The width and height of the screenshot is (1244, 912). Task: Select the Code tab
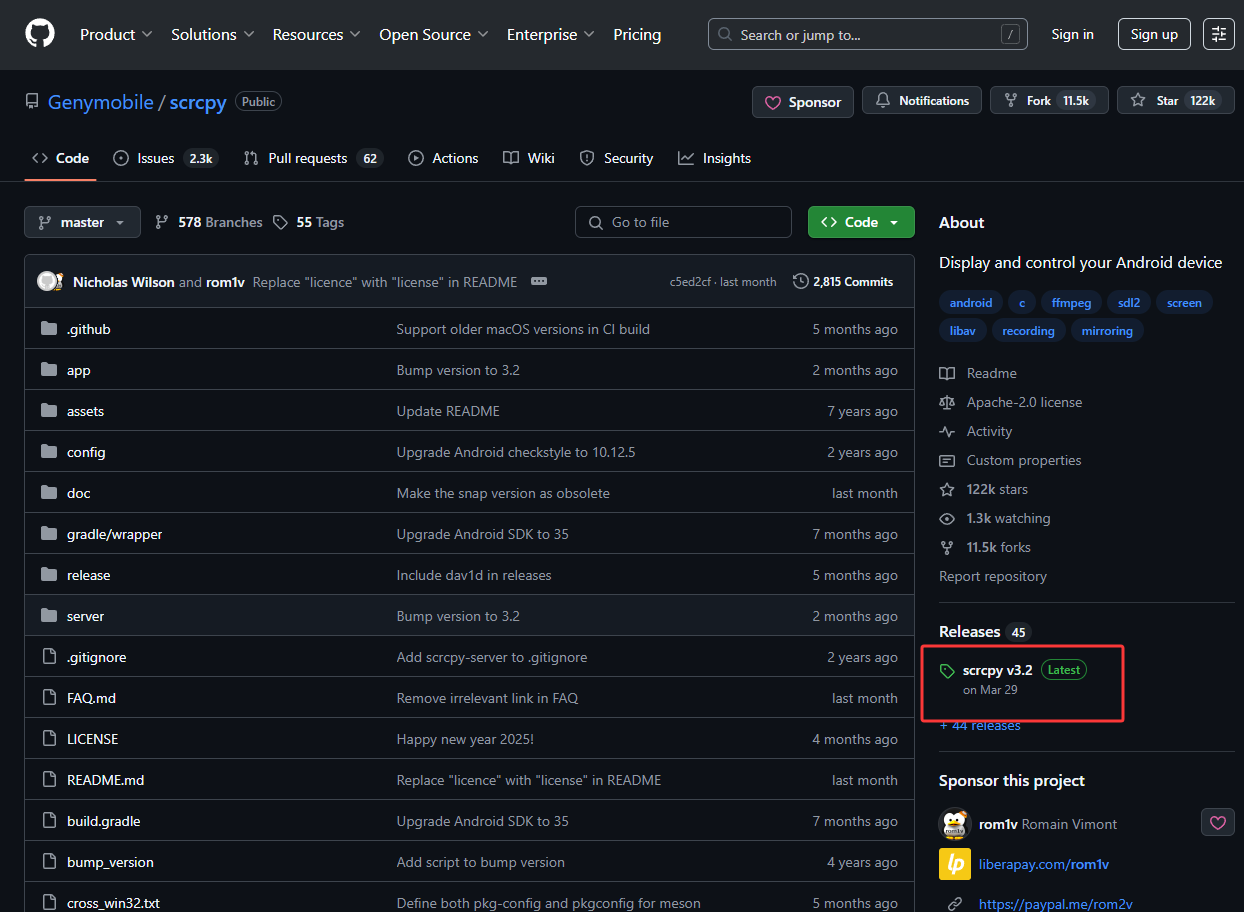[x=61, y=158]
